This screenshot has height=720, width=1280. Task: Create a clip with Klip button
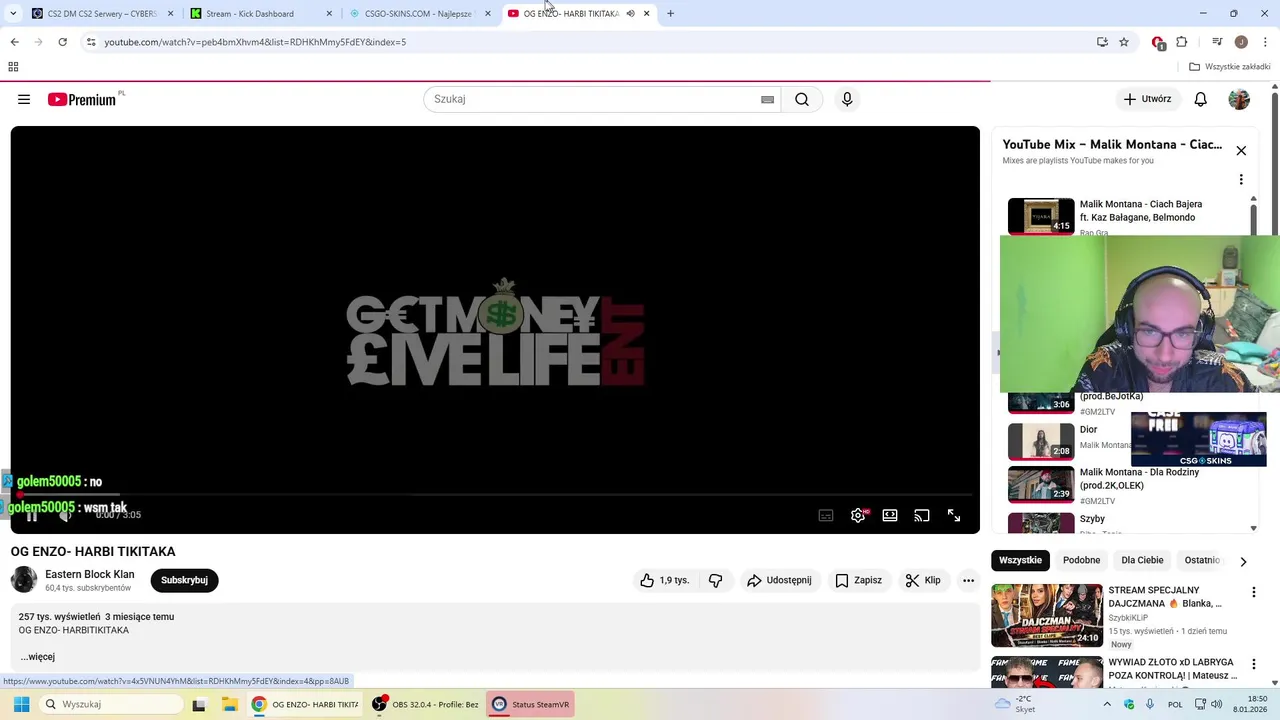point(923,580)
